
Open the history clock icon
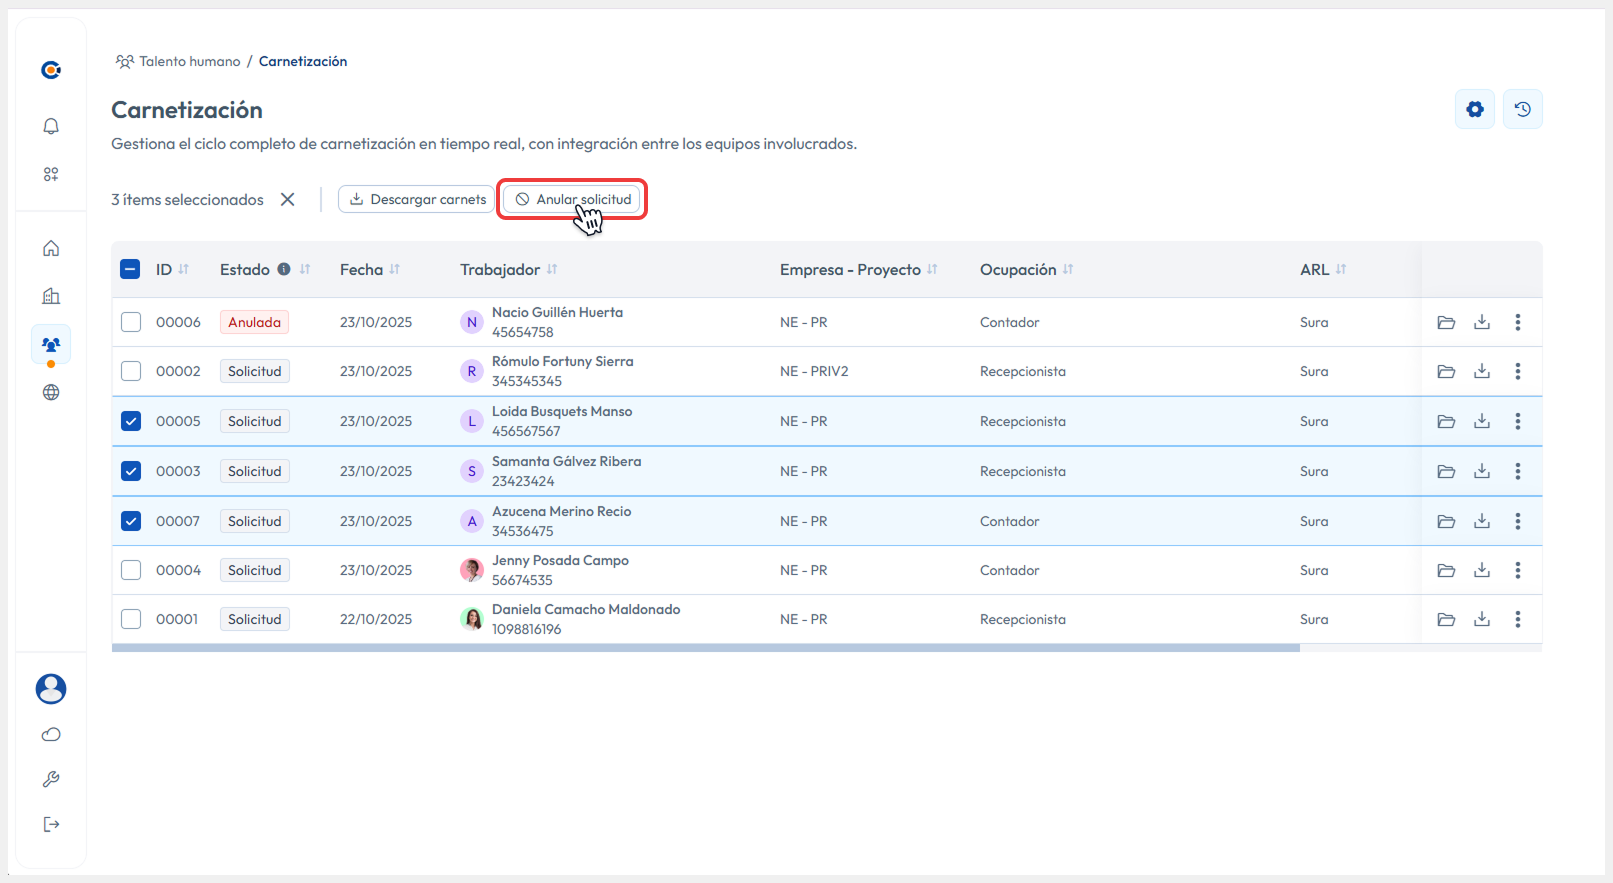click(1522, 109)
